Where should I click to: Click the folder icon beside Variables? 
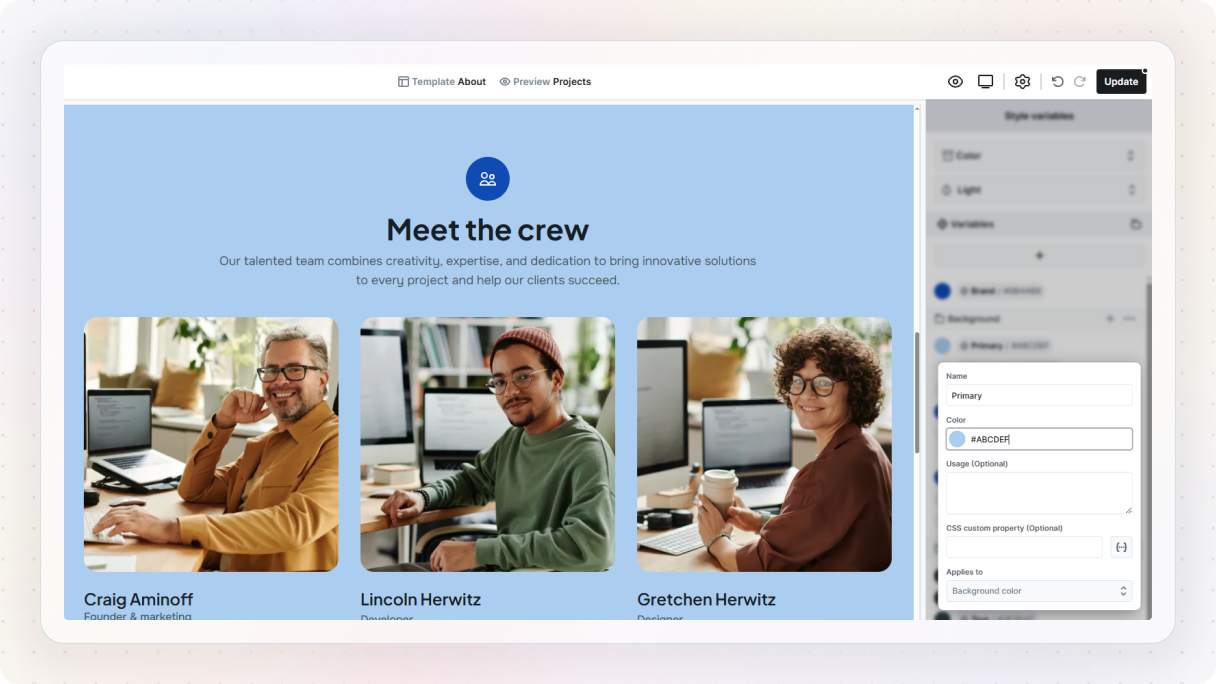[1136, 224]
